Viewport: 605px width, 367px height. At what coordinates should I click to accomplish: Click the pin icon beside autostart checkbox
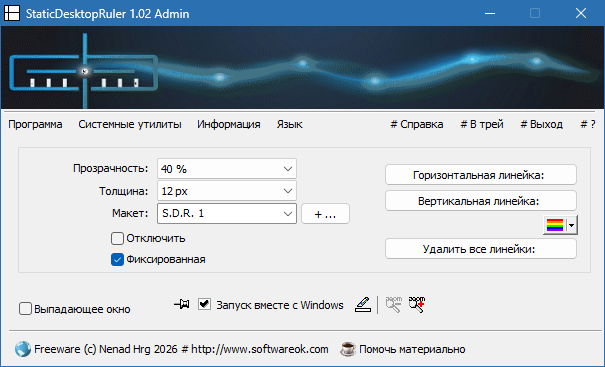click(182, 304)
